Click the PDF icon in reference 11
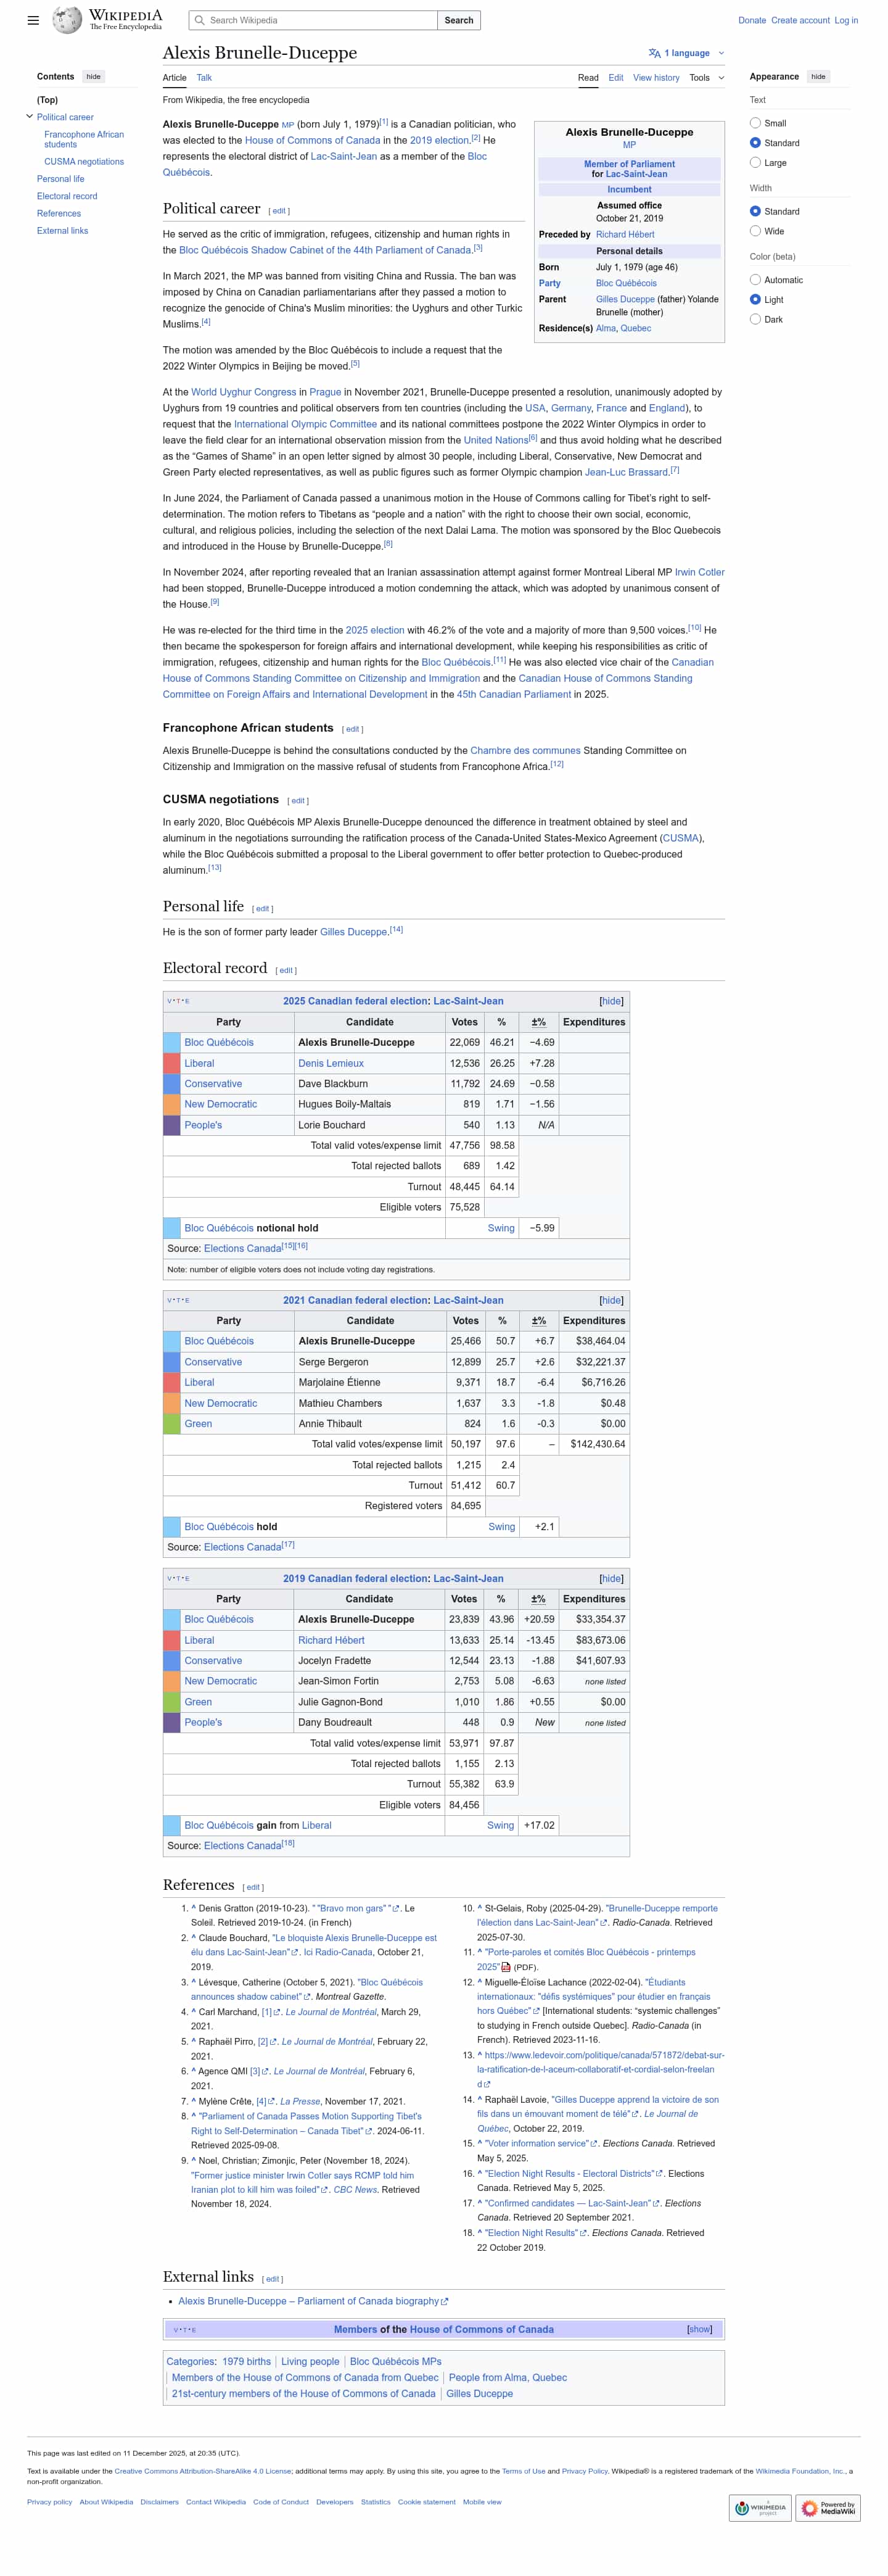 click(x=506, y=1966)
